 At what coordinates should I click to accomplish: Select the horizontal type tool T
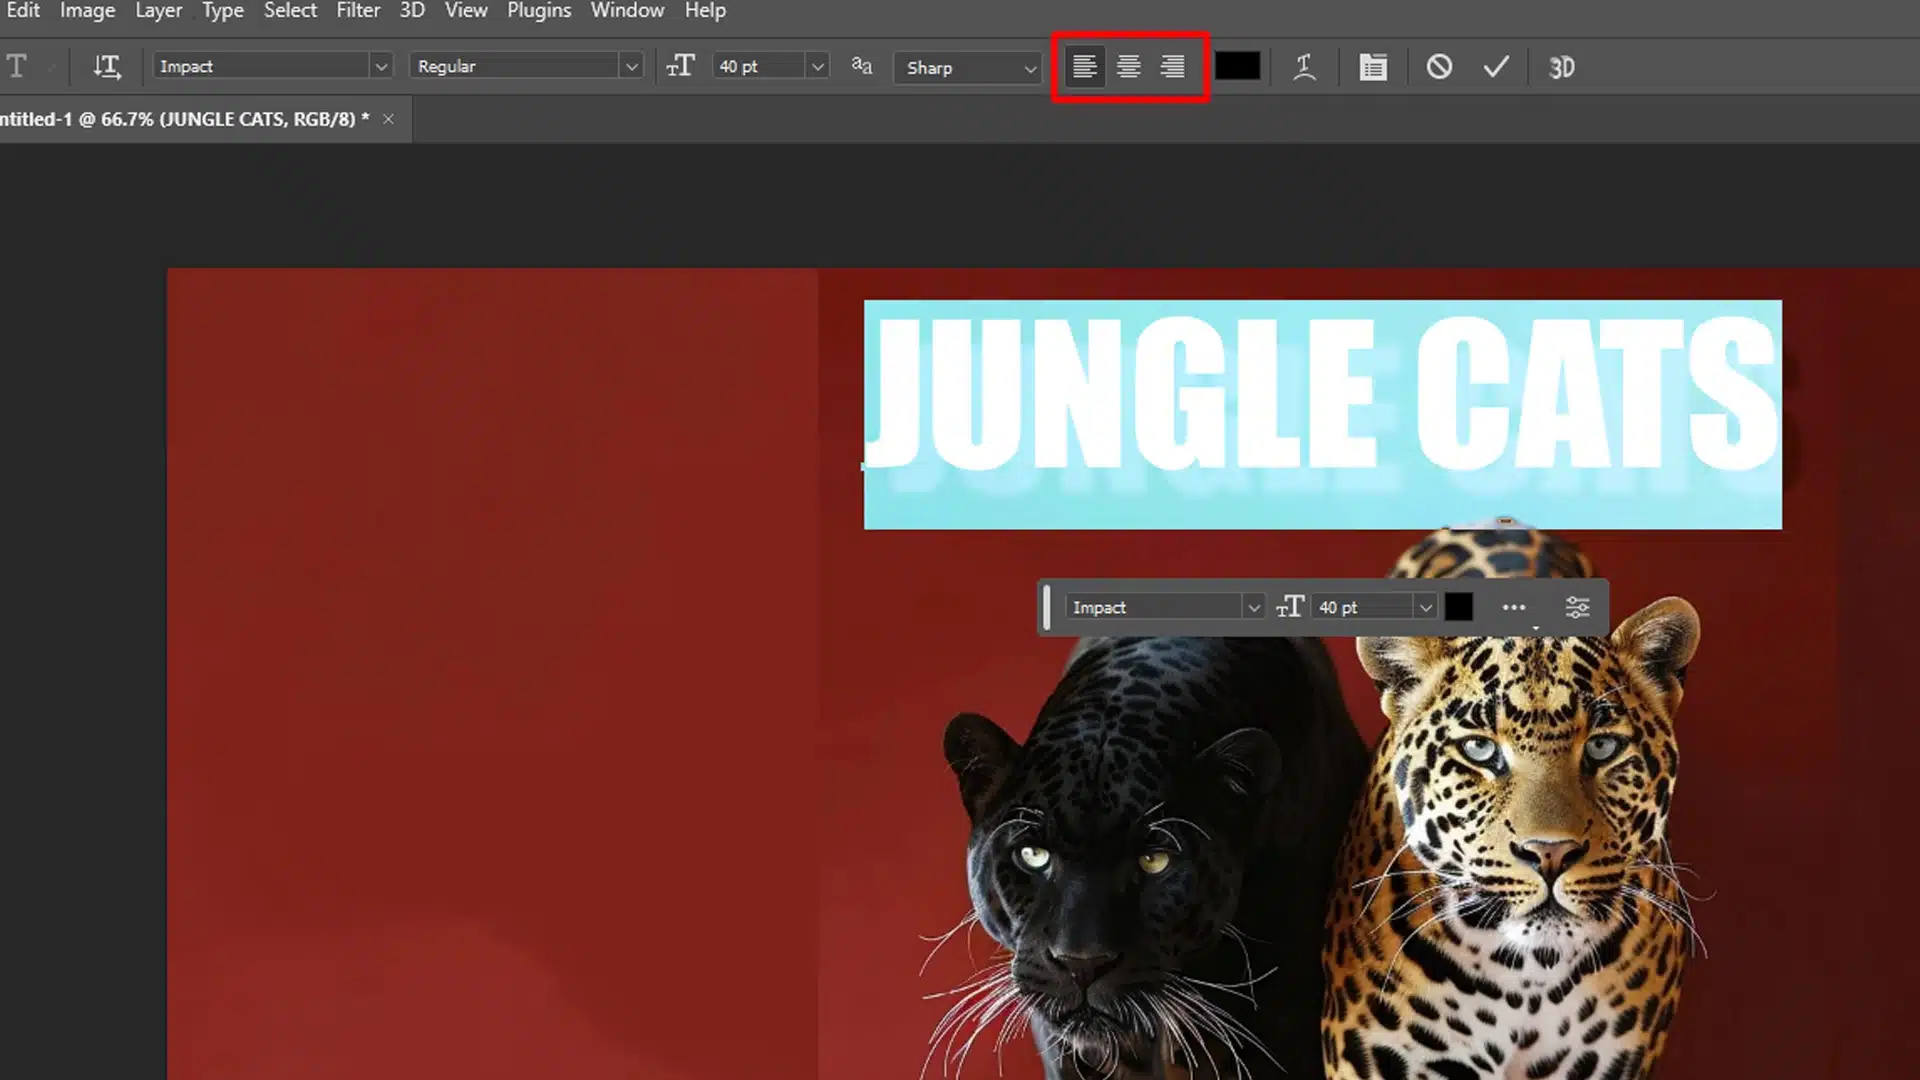pyautogui.click(x=16, y=66)
